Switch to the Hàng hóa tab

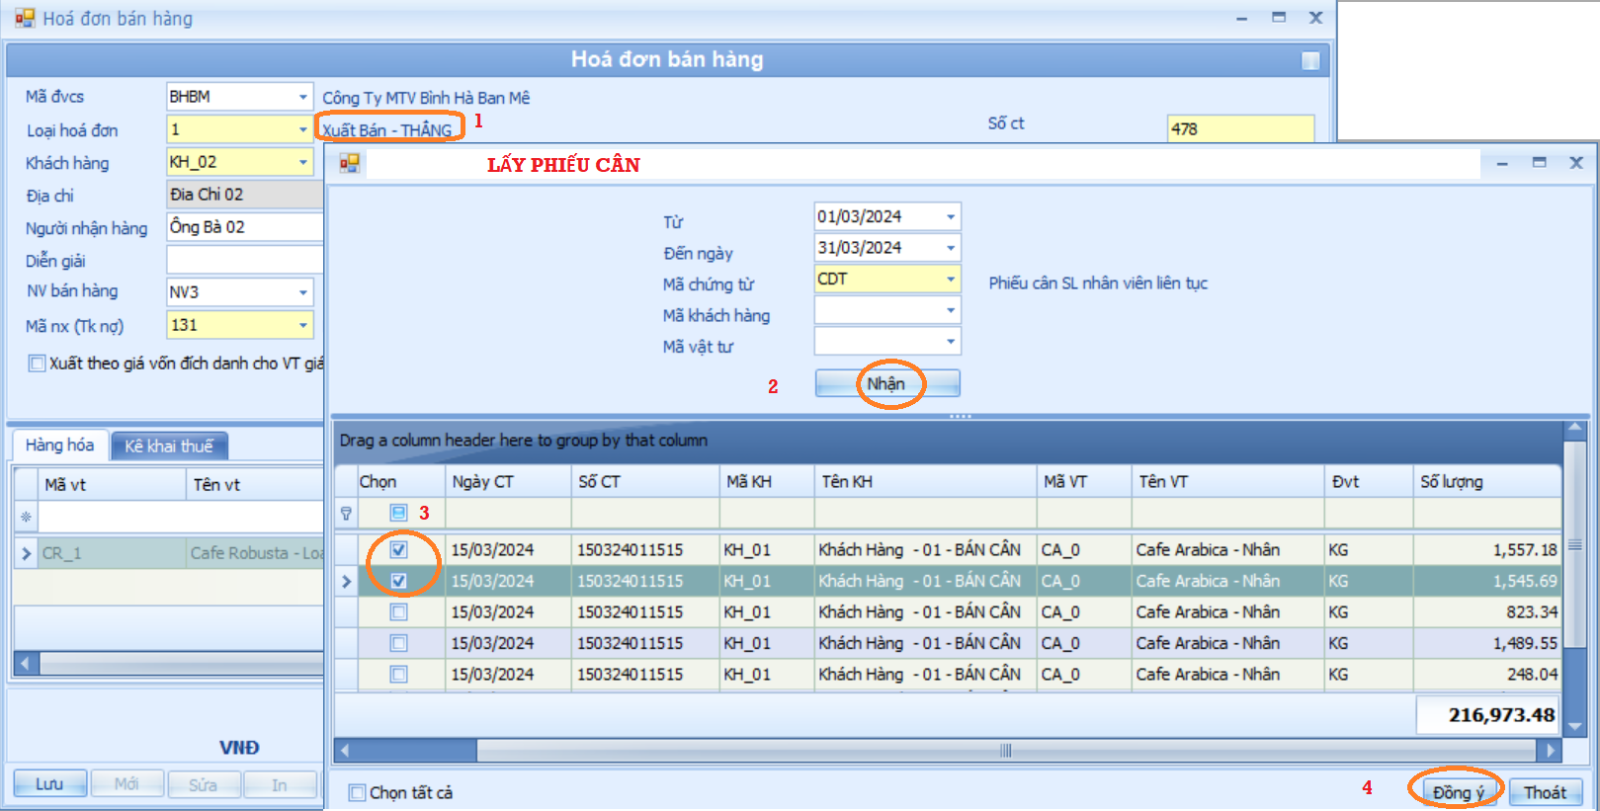(59, 445)
